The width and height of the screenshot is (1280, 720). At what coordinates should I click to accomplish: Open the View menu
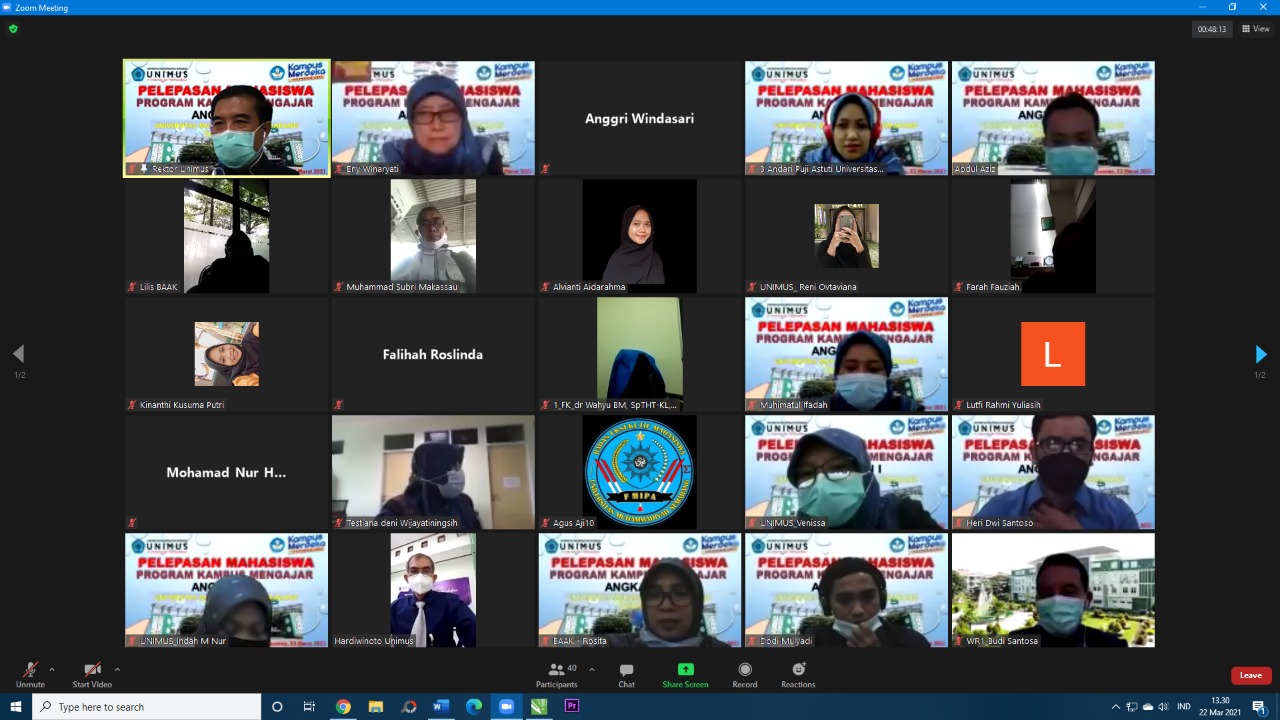(1255, 28)
